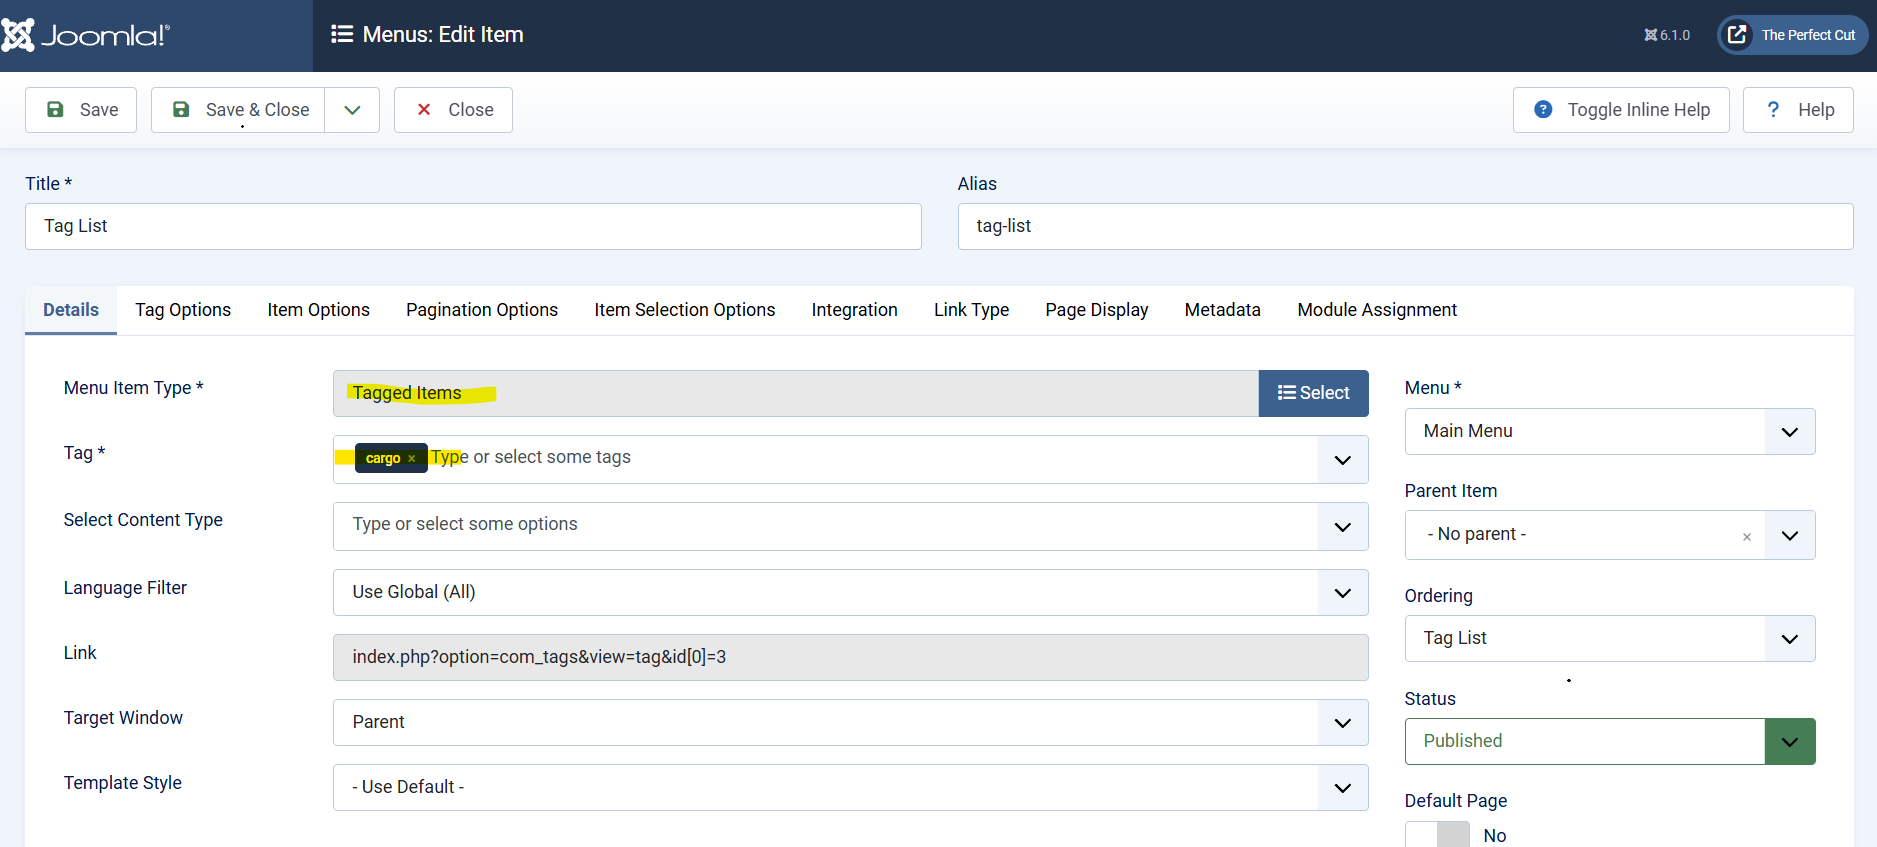The image size is (1877, 847).
Task: Click Select for Menu Item Type
Action: 1313,393
